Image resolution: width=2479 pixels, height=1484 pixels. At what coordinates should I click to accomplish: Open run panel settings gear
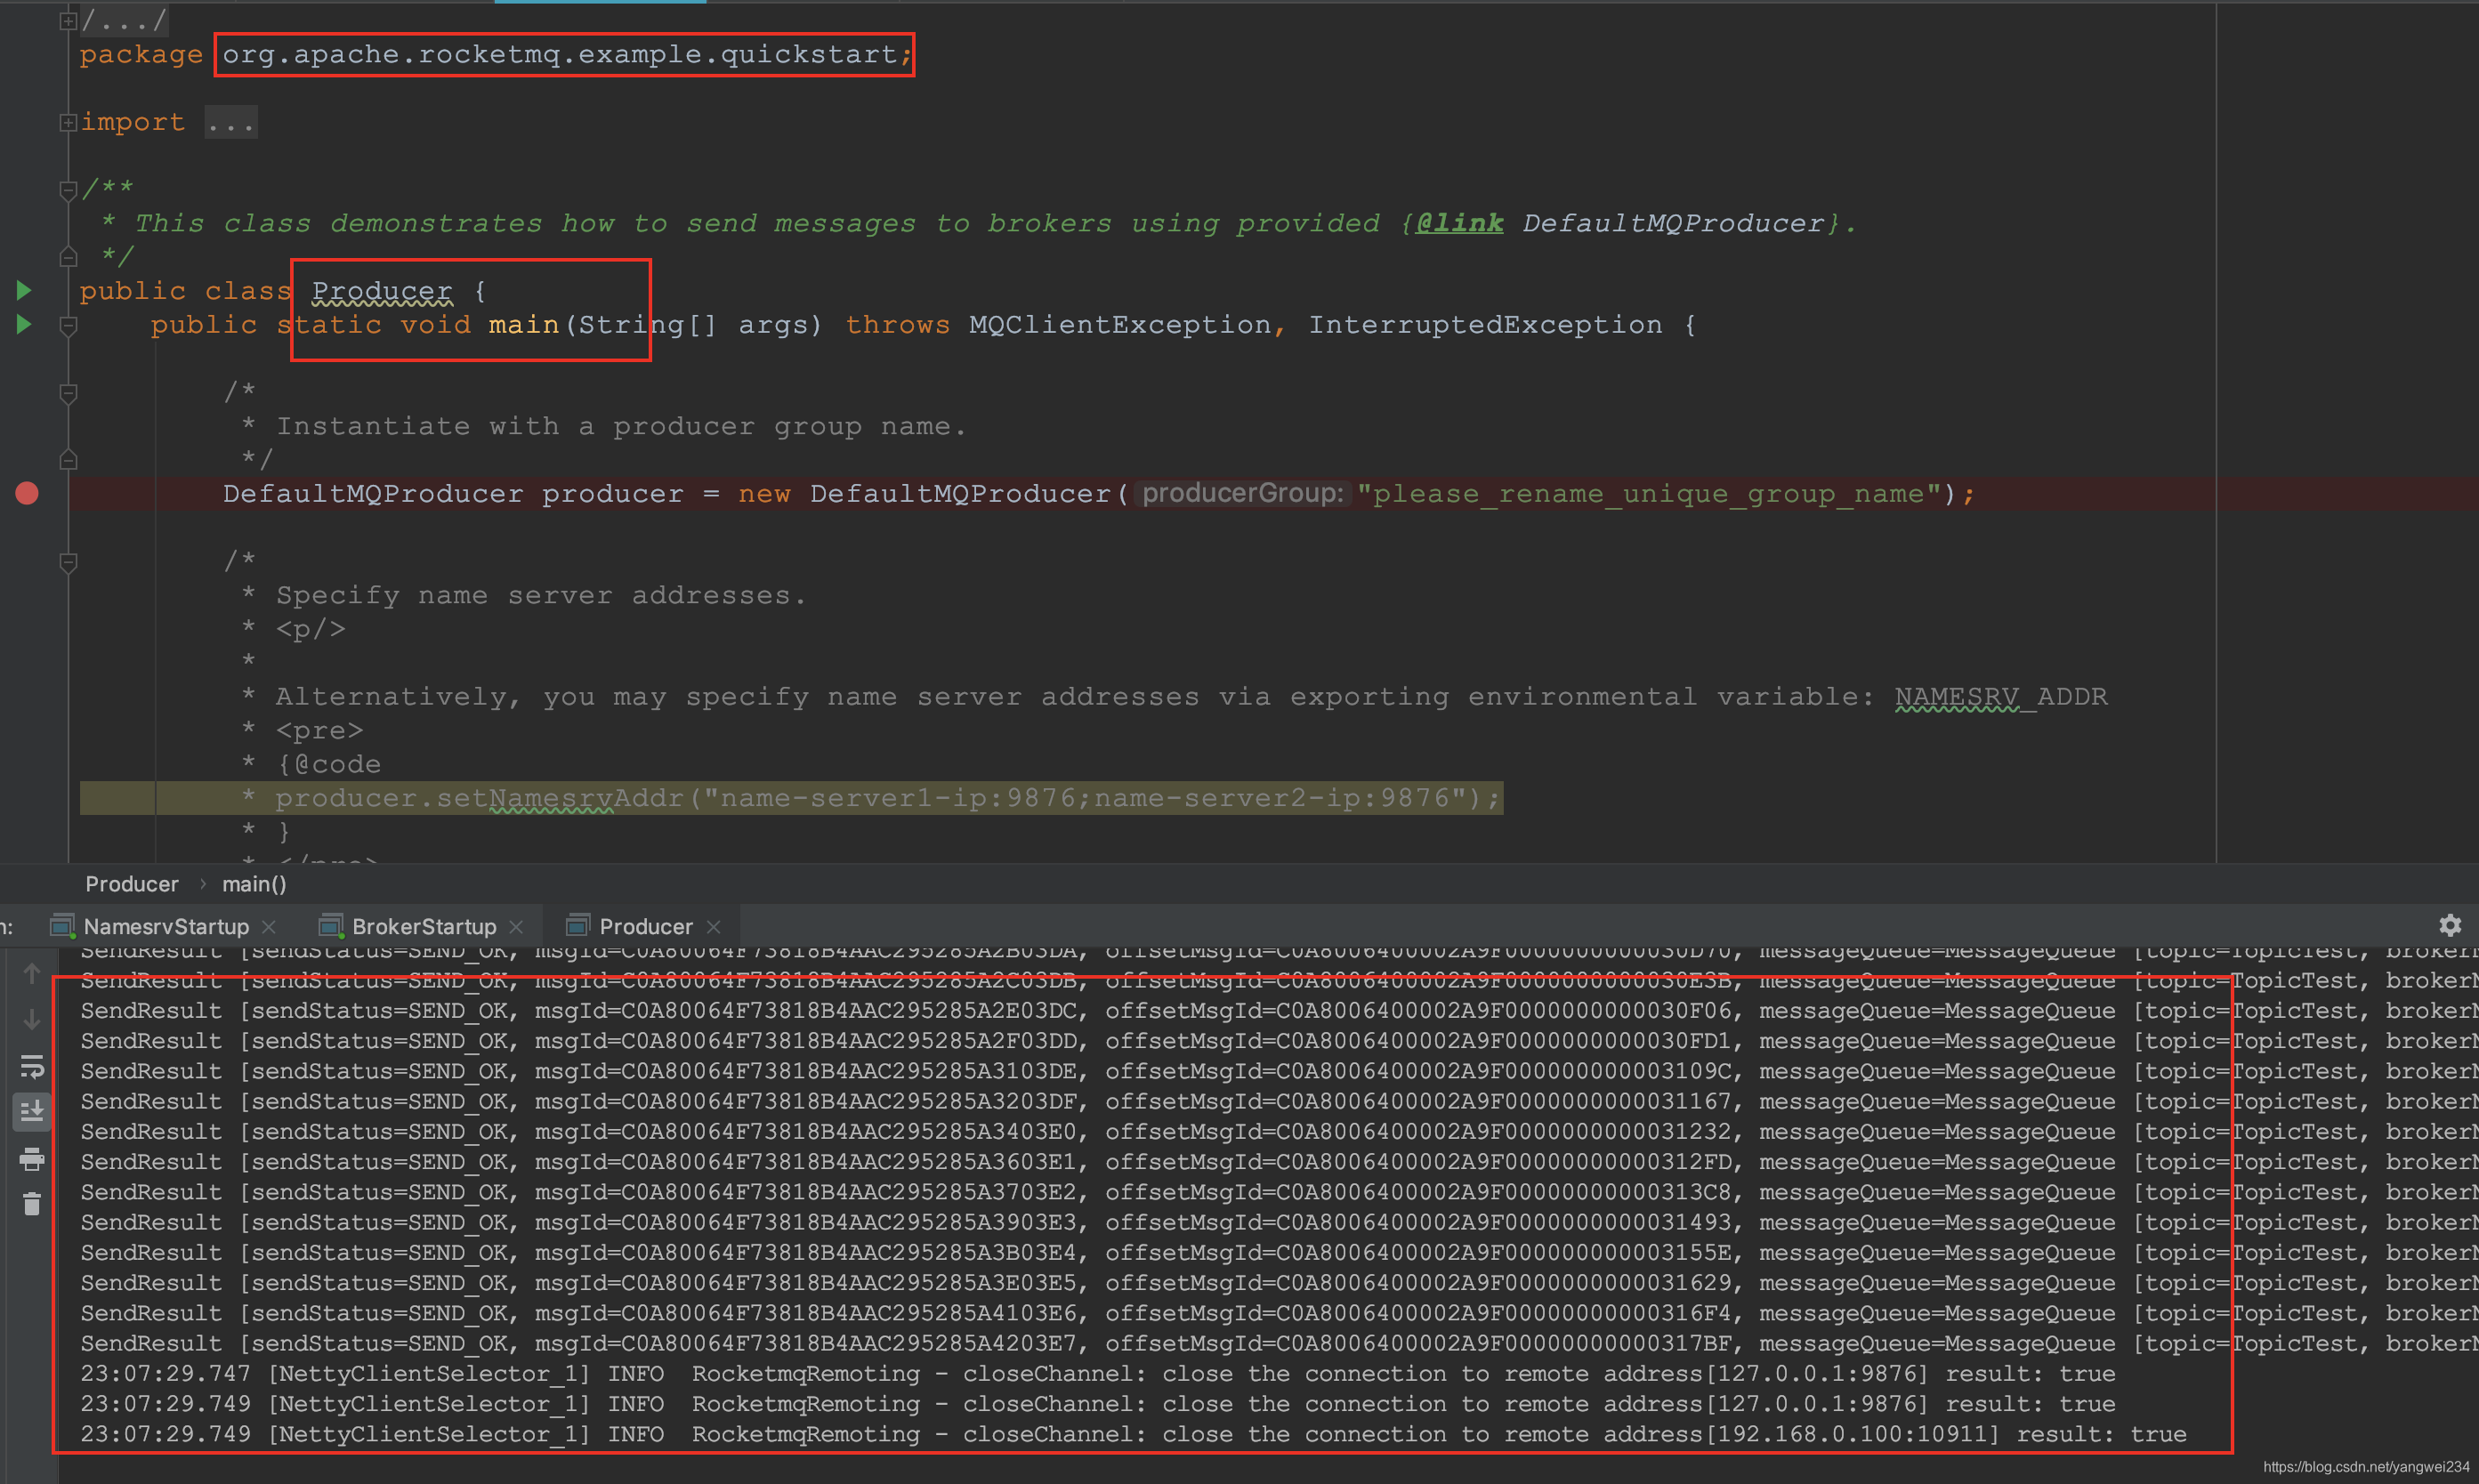(2449, 926)
